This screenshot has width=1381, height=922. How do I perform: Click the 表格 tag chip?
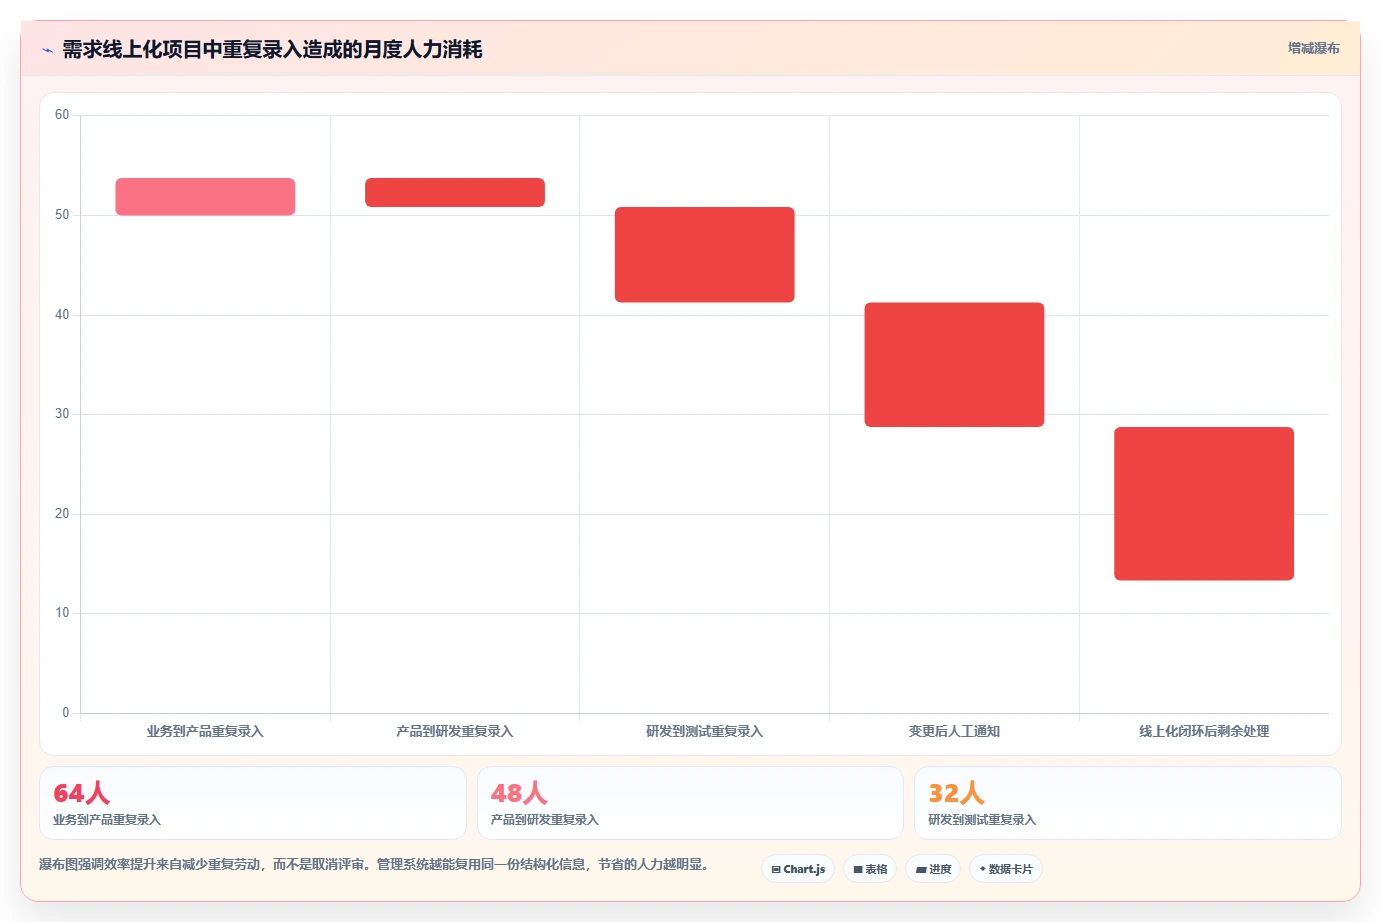tap(870, 869)
